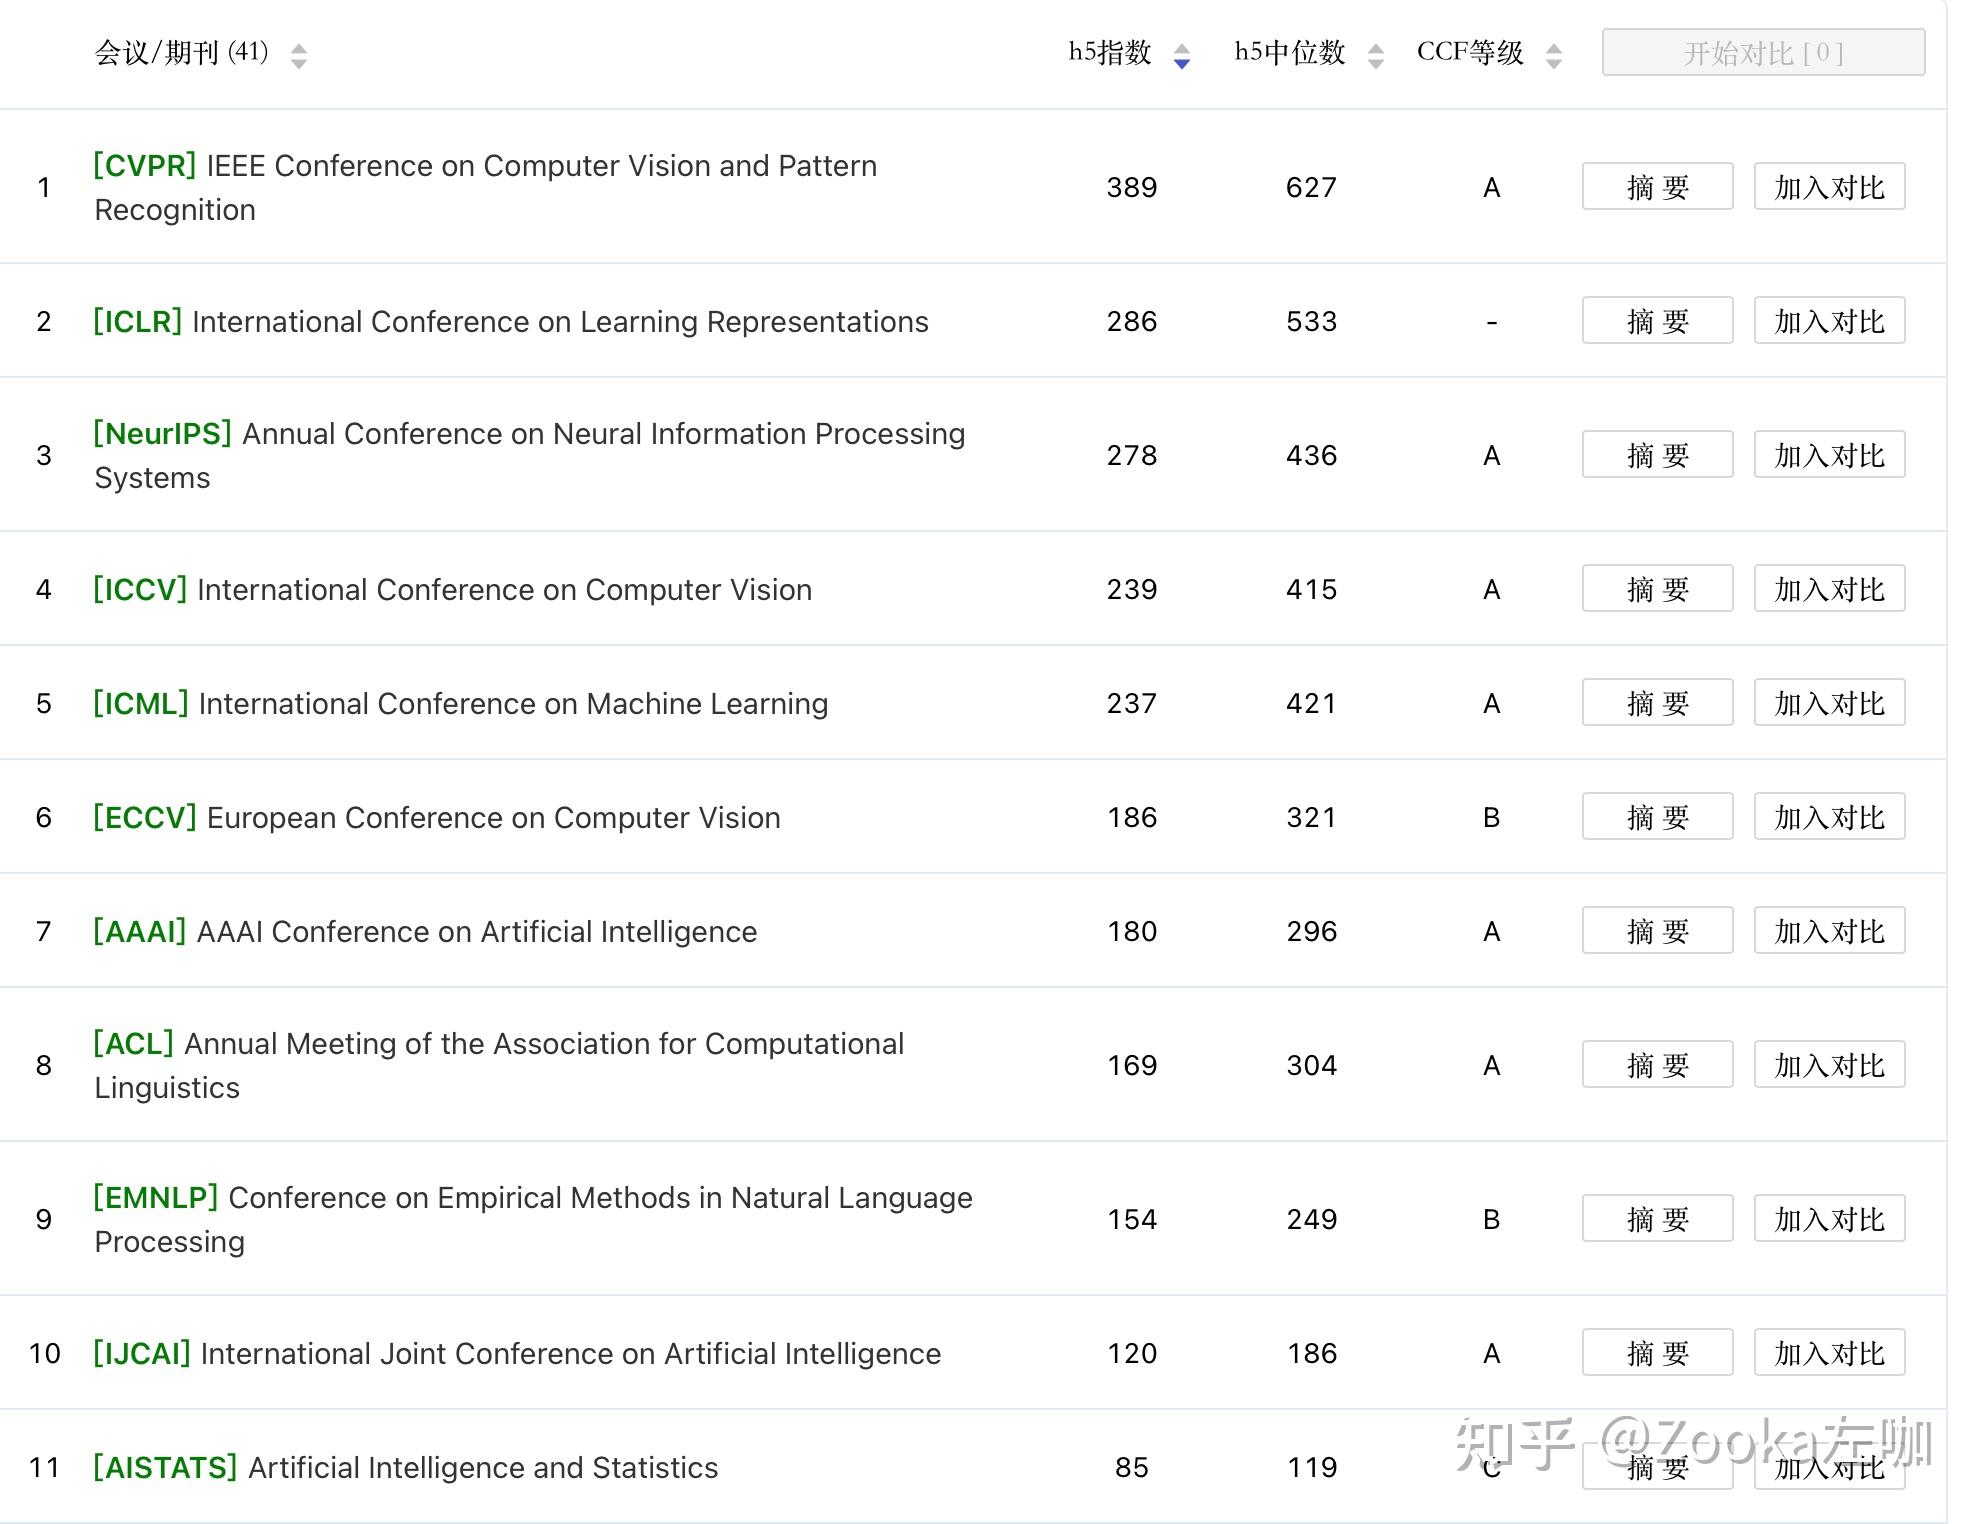This screenshot has height=1524, width=1984.
Task: Open the [ICLR] conference link
Action: pos(138,322)
